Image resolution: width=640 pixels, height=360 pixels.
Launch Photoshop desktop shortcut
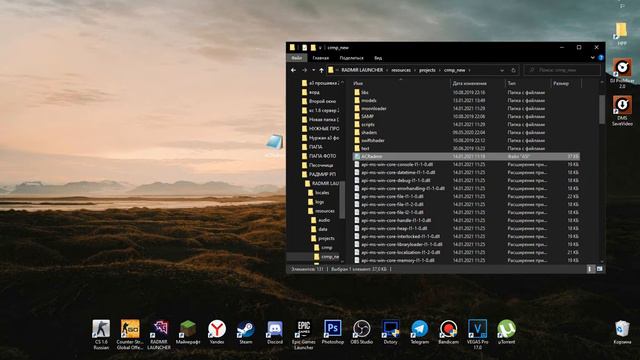tap(333, 332)
